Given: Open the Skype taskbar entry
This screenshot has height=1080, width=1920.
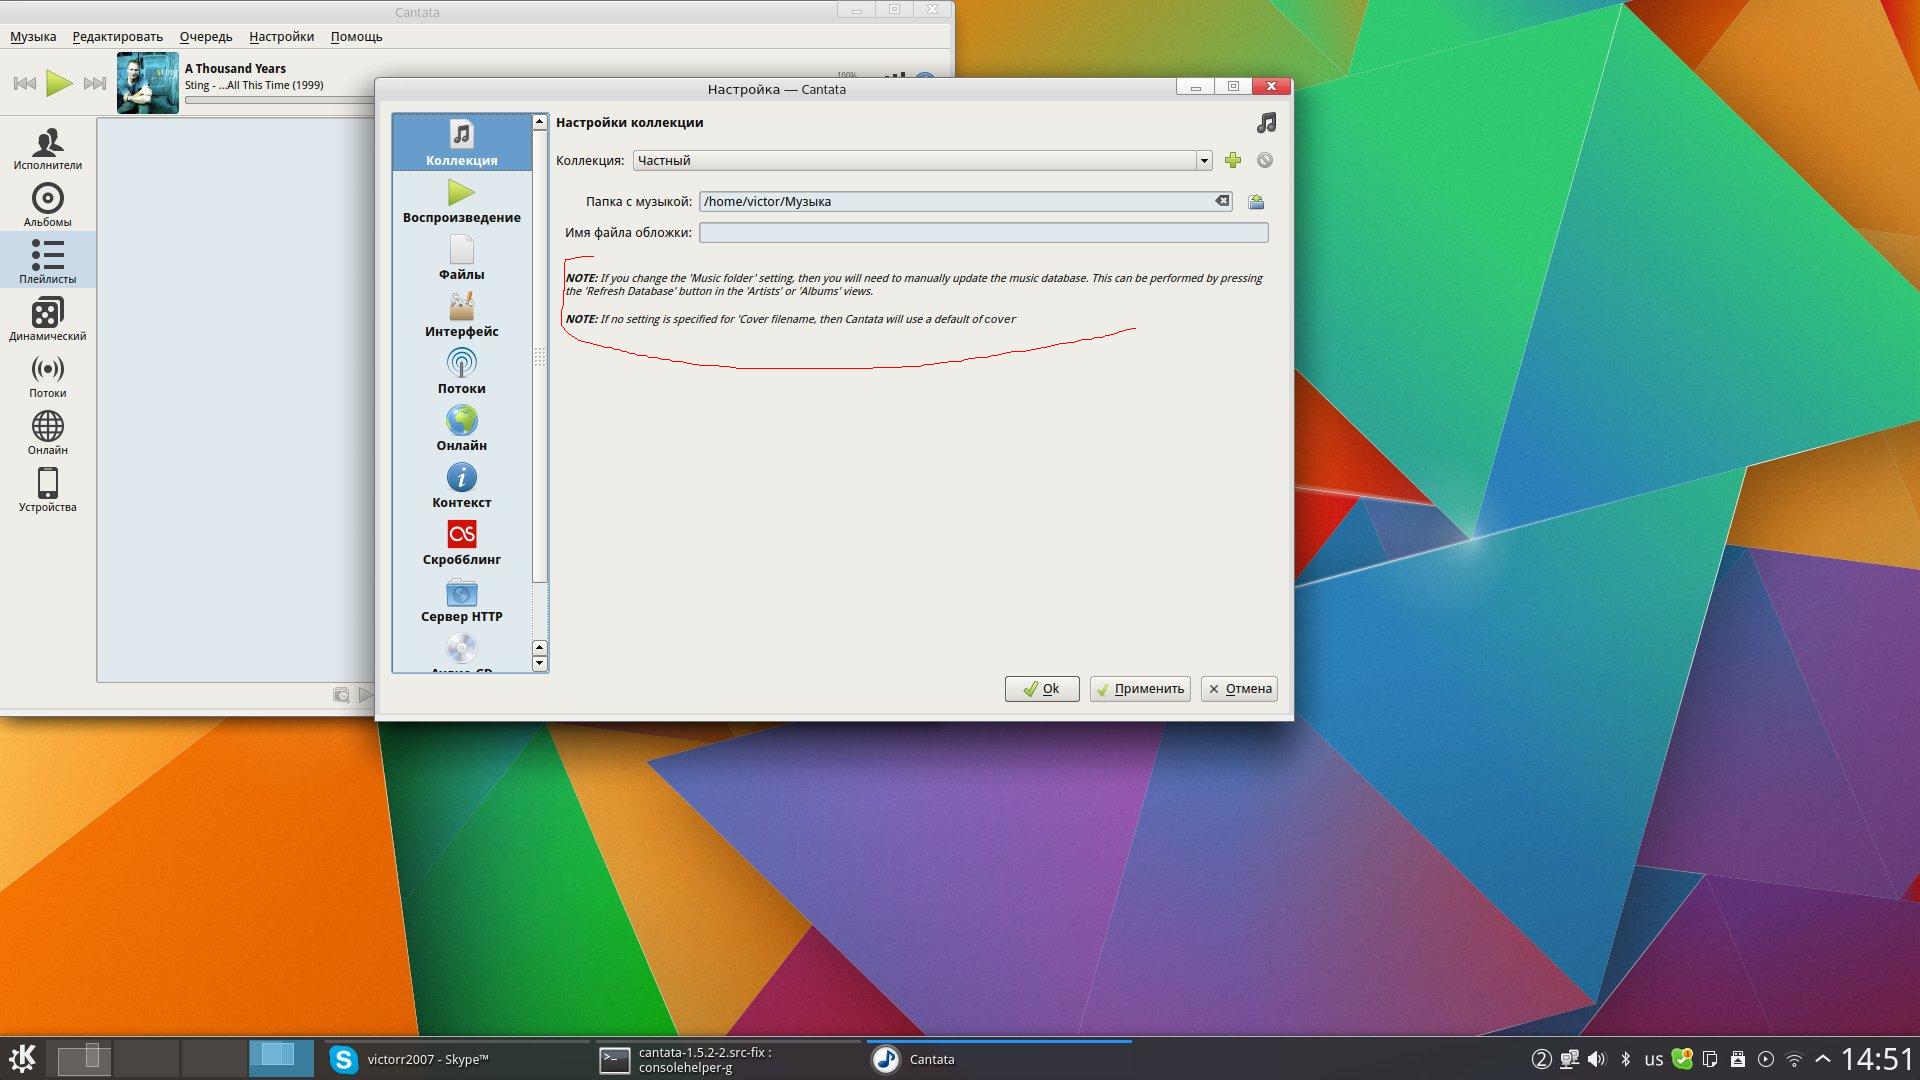Looking at the screenshot, I should click(x=427, y=1060).
